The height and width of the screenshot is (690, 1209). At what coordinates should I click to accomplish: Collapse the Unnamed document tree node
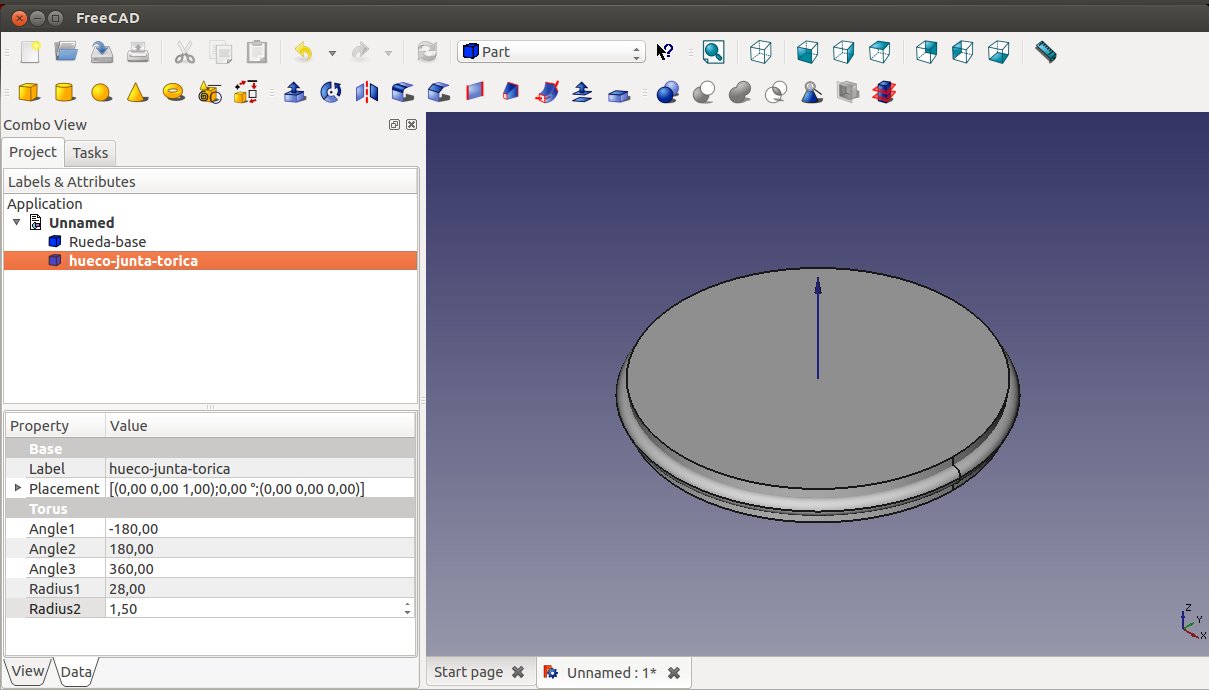(17, 223)
